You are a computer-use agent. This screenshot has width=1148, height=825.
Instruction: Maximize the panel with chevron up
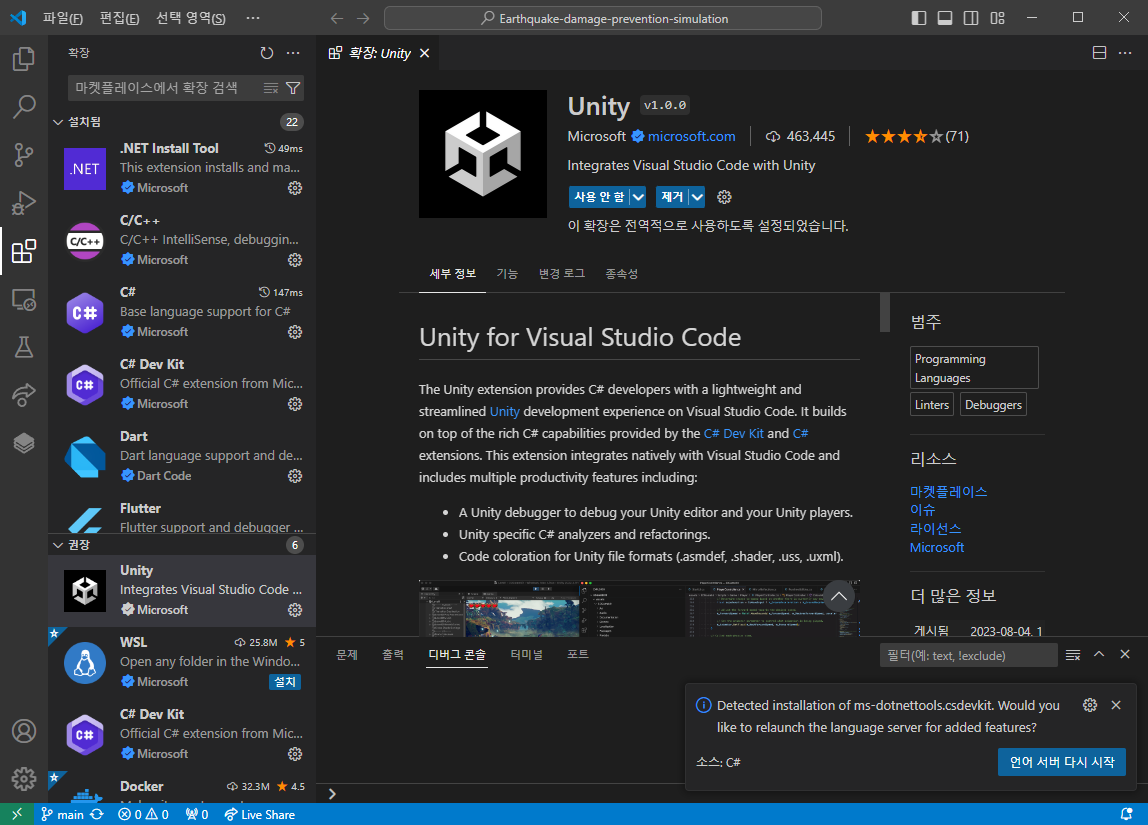coord(1099,654)
